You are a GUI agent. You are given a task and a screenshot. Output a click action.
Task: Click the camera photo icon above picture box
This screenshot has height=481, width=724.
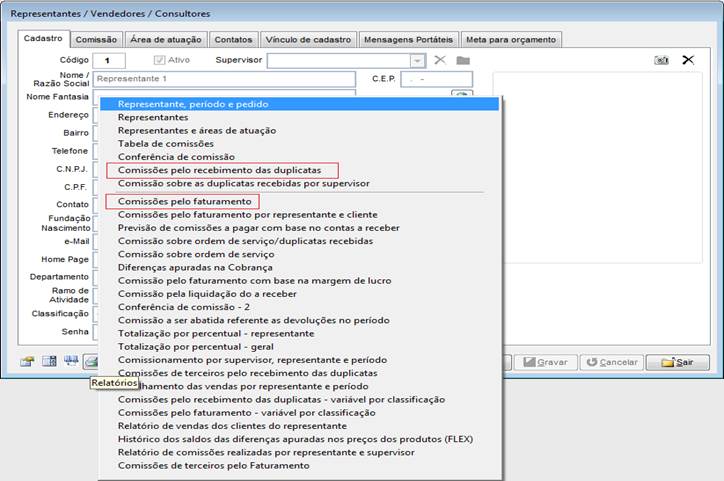point(661,60)
